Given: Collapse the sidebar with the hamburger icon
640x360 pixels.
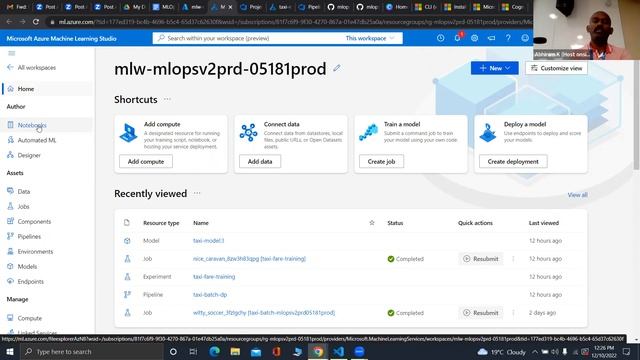Looking at the screenshot, I should (x=11, y=53).
